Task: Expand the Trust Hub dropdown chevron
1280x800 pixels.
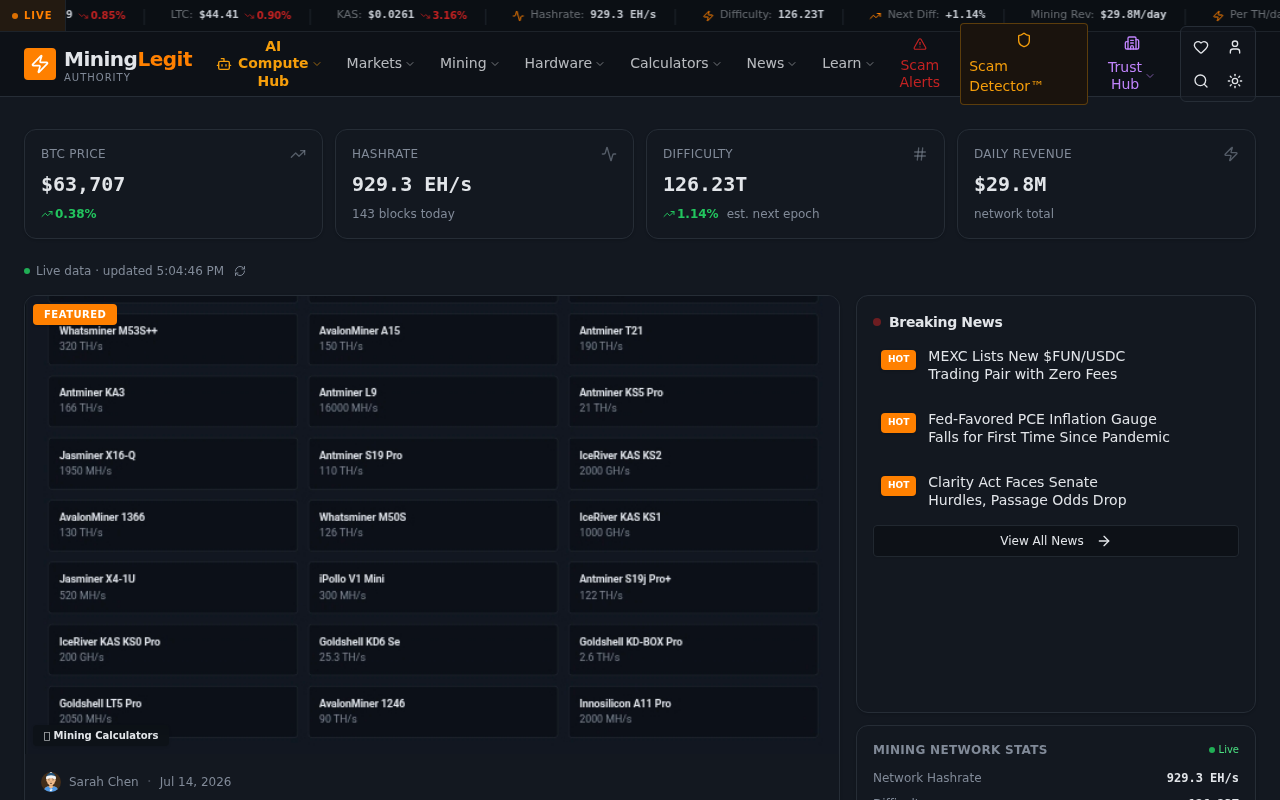Action: pyautogui.click(x=1150, y=76)
